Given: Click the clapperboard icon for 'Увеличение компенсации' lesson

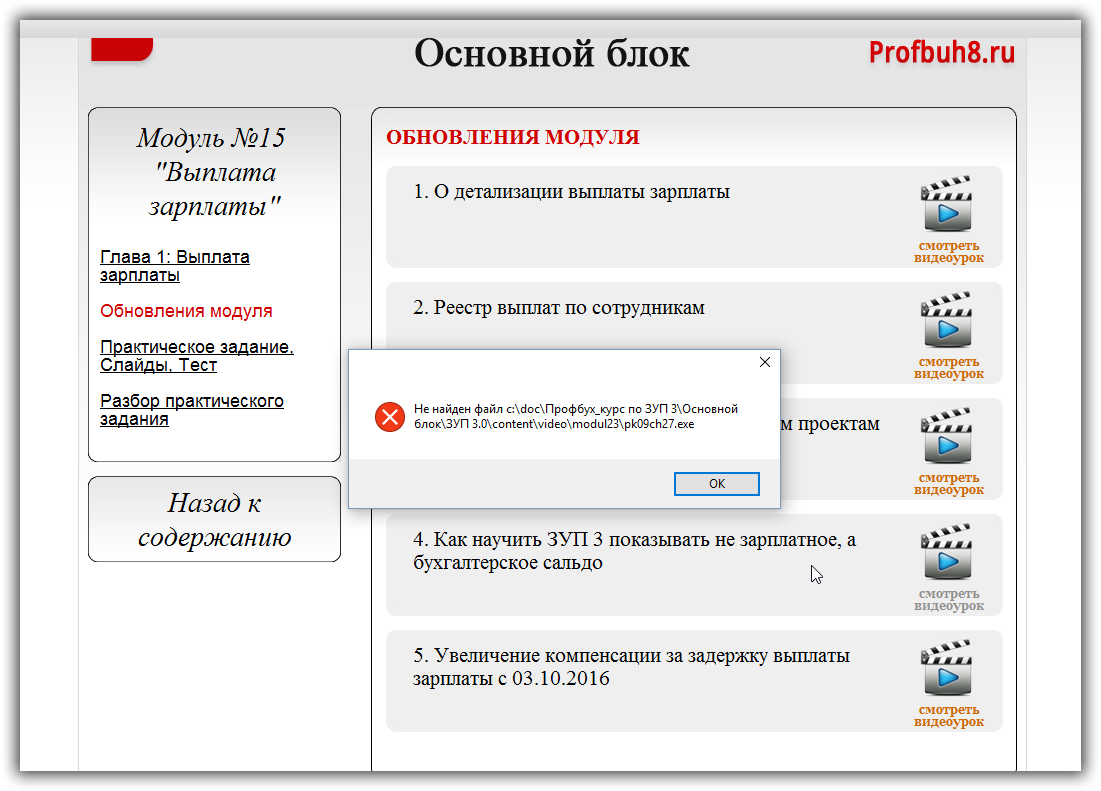Looking at the screenshot, I should pos(946,669).
